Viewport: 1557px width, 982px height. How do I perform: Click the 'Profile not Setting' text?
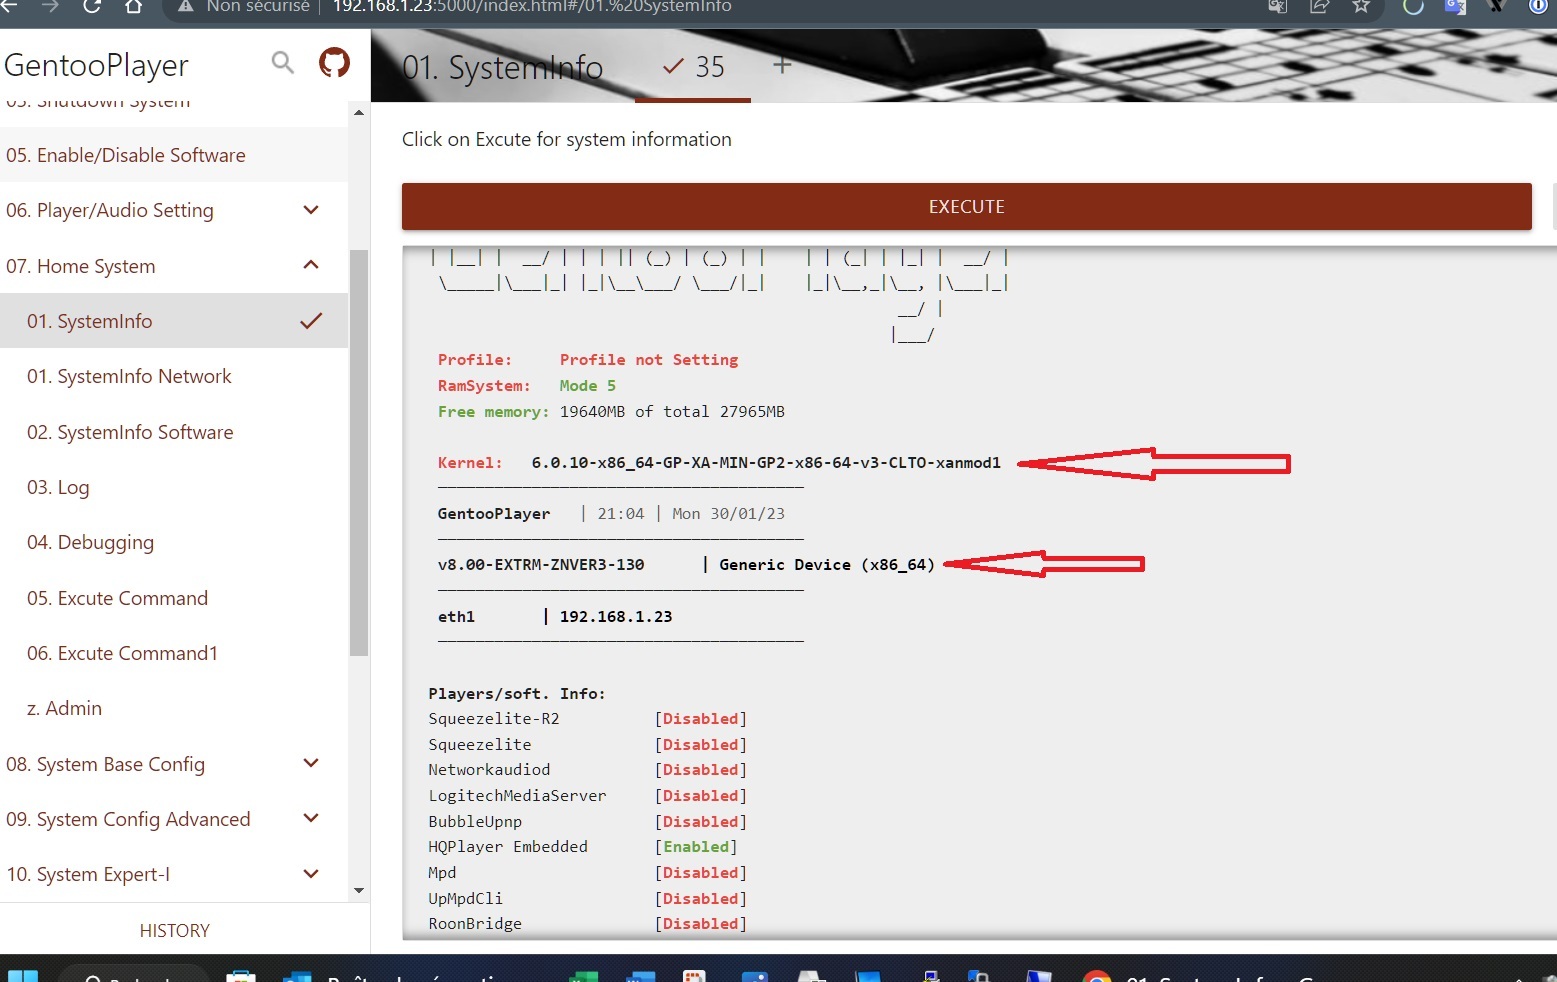pyautogui.click(x=649, y=360)
